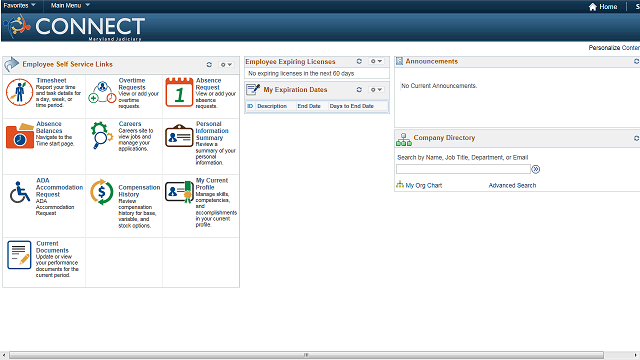640x360 pixels.
Task: Open the Advanced Search link
Action: click(512, 185)
